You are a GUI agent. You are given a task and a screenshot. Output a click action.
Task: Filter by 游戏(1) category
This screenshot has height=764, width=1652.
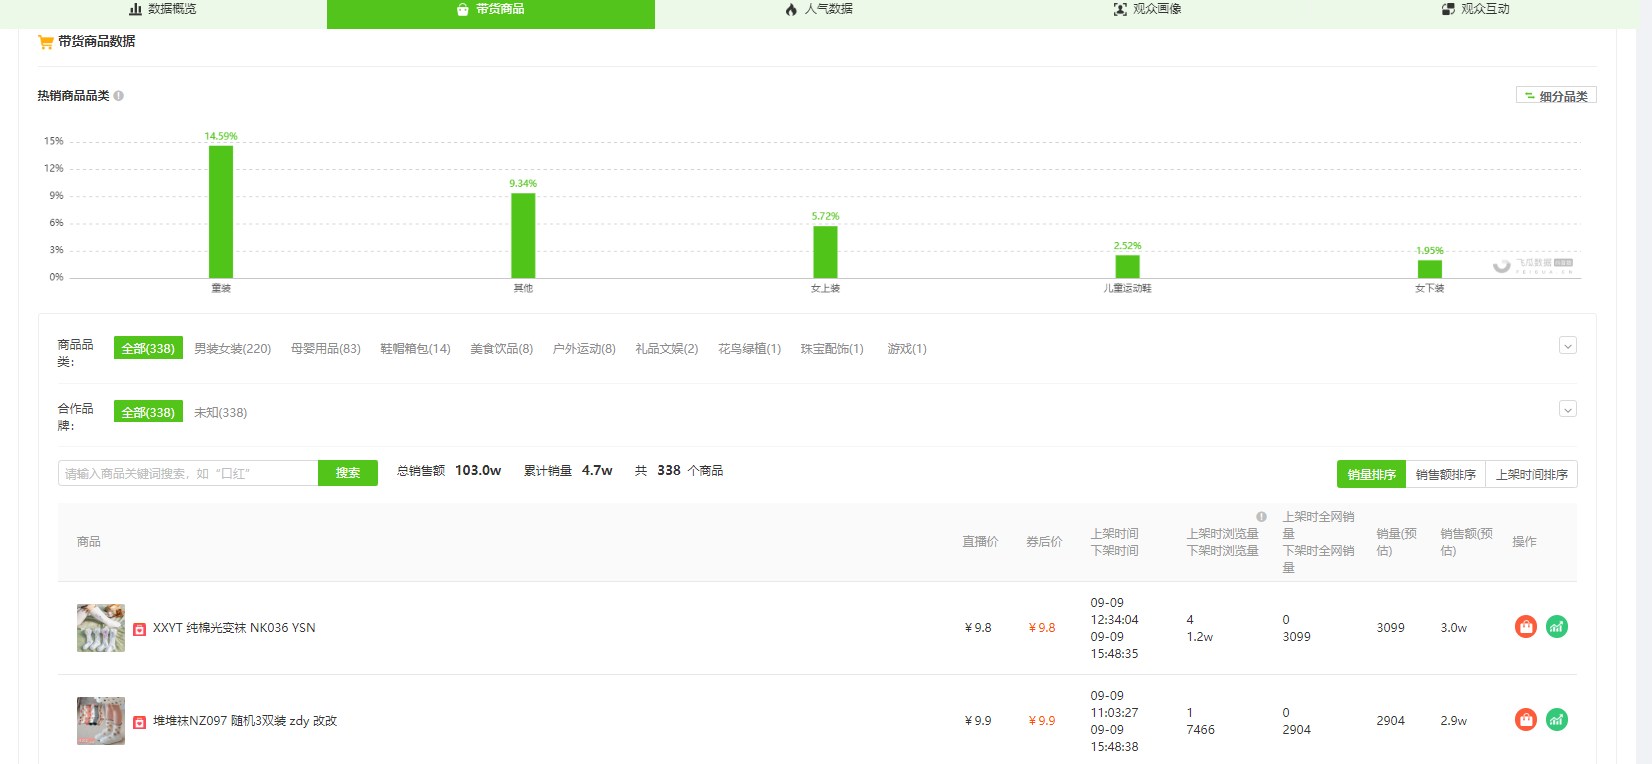[907, 349]
